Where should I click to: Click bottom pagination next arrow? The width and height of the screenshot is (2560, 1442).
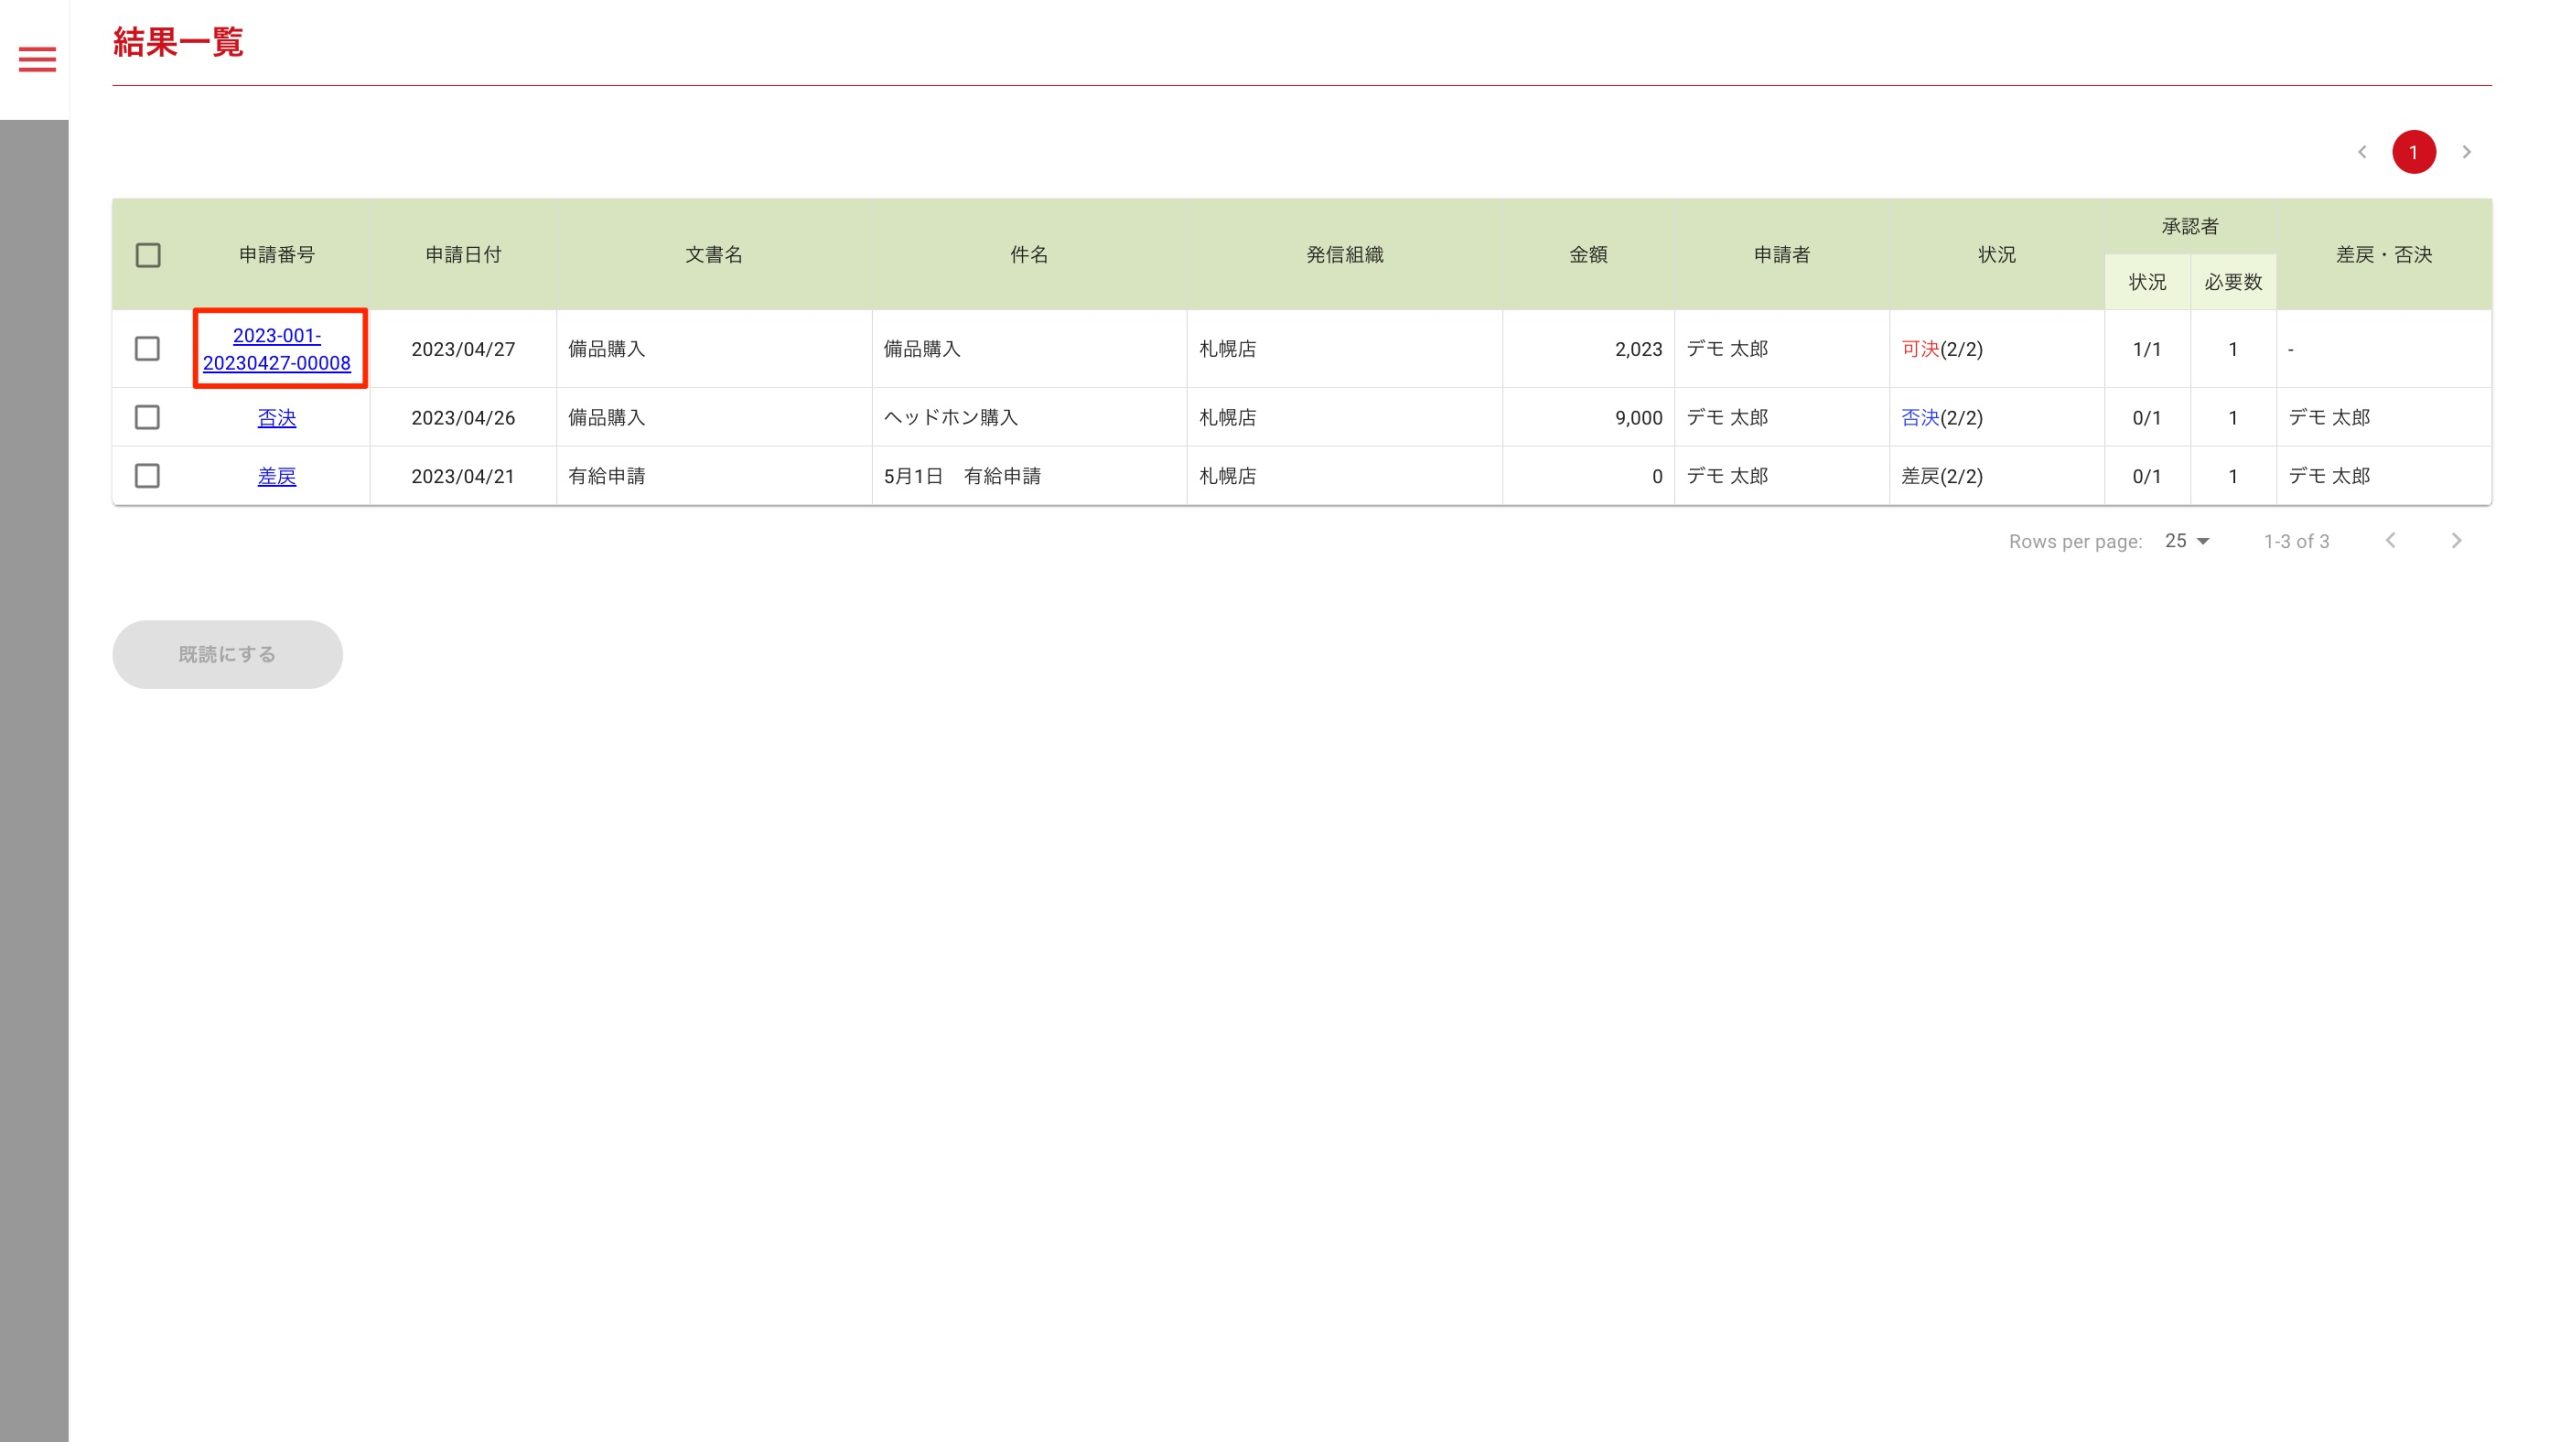2456,541
